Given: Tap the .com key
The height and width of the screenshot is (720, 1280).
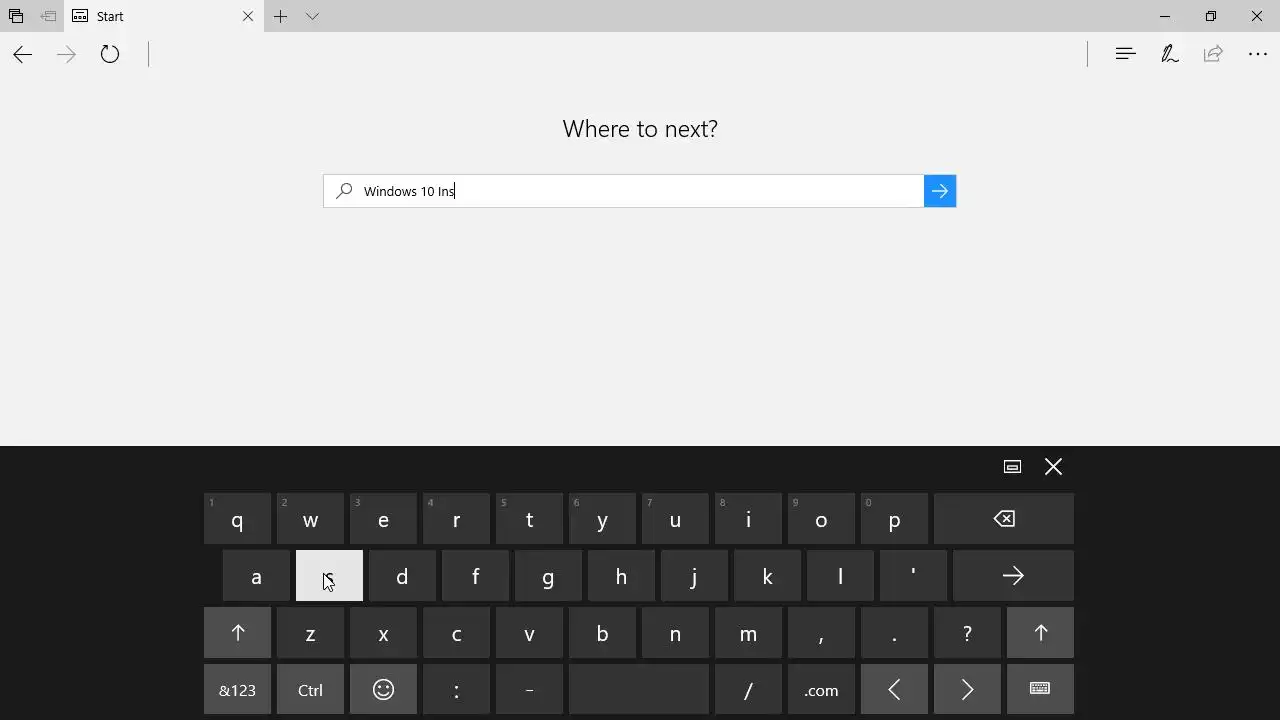Looking at the screenshot, I should [821, 690].
